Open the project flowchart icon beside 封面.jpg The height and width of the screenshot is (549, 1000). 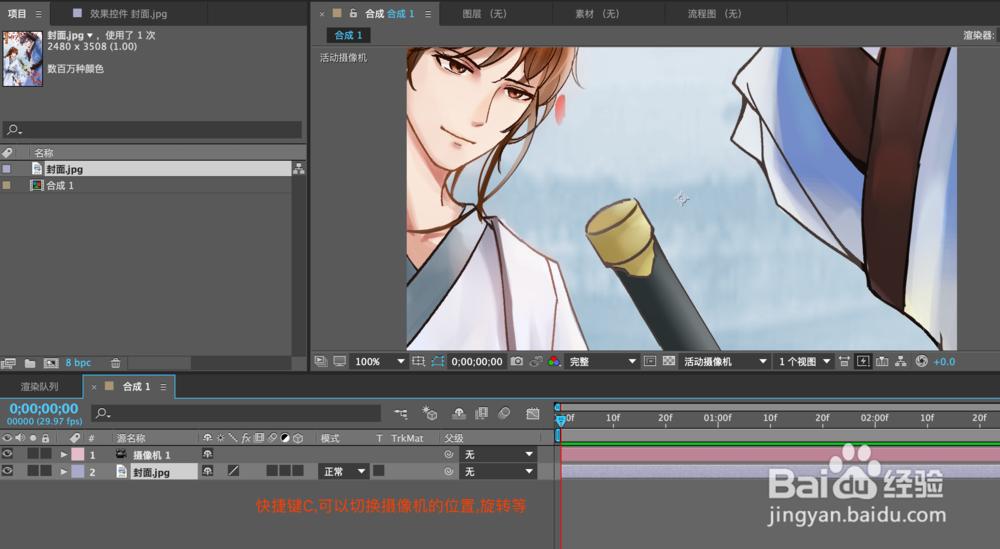click(298, 168)
